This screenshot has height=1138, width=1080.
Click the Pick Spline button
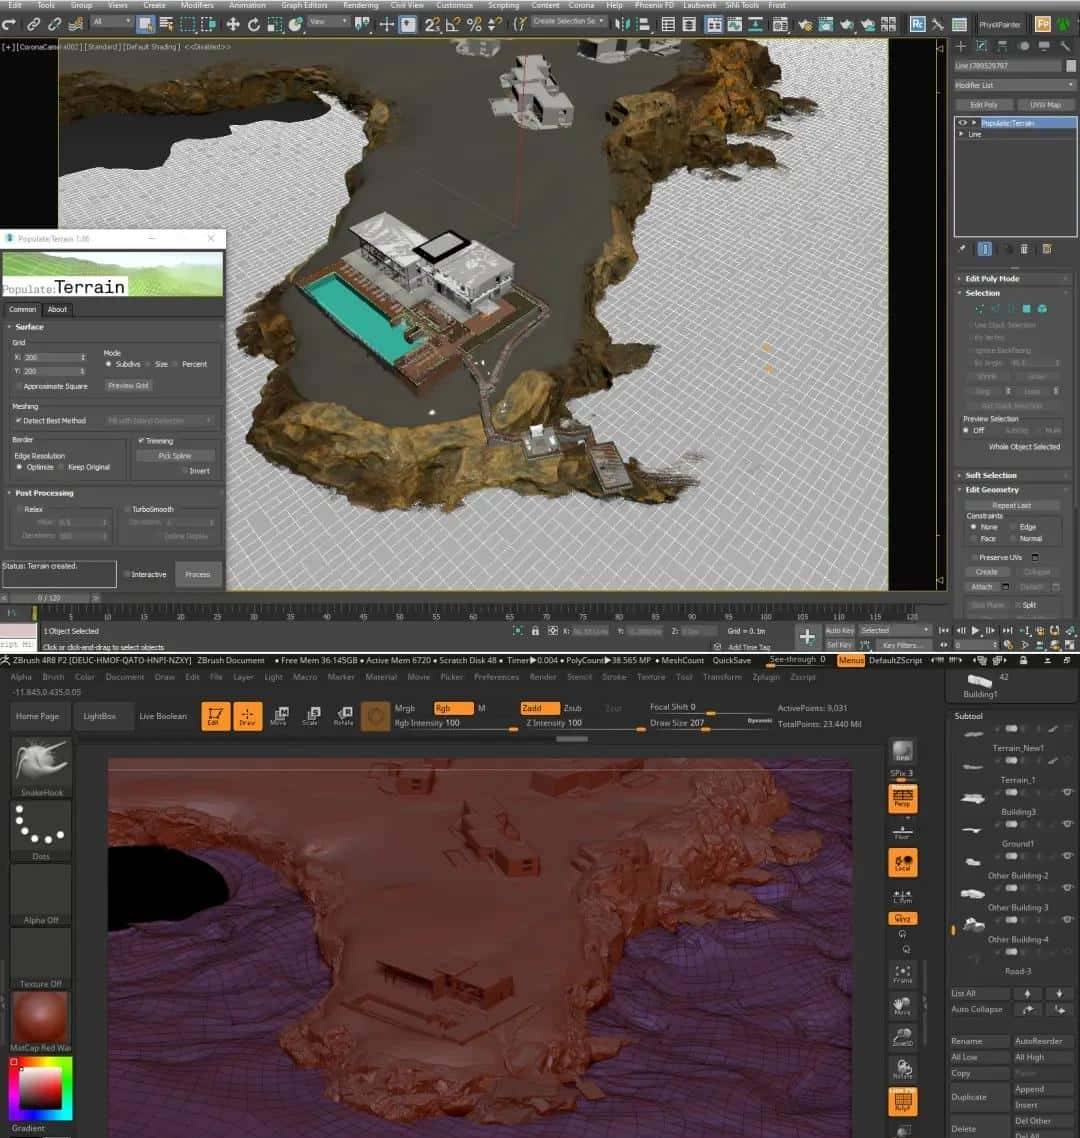click(x=175, y=455)
